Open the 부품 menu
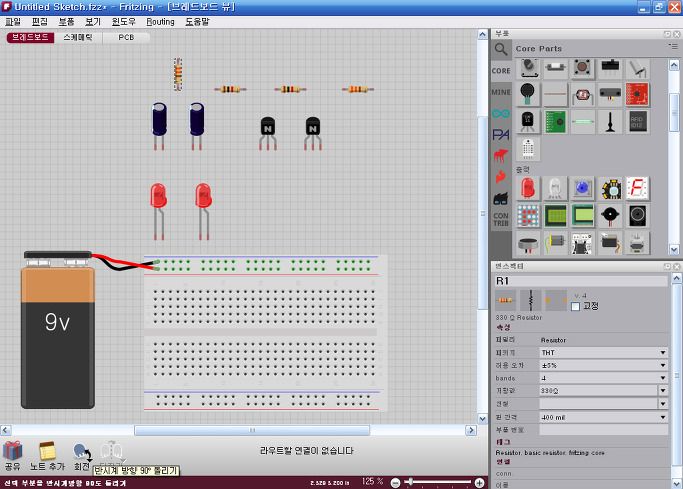This screenshot has width=683, height=489. point(66,21)
